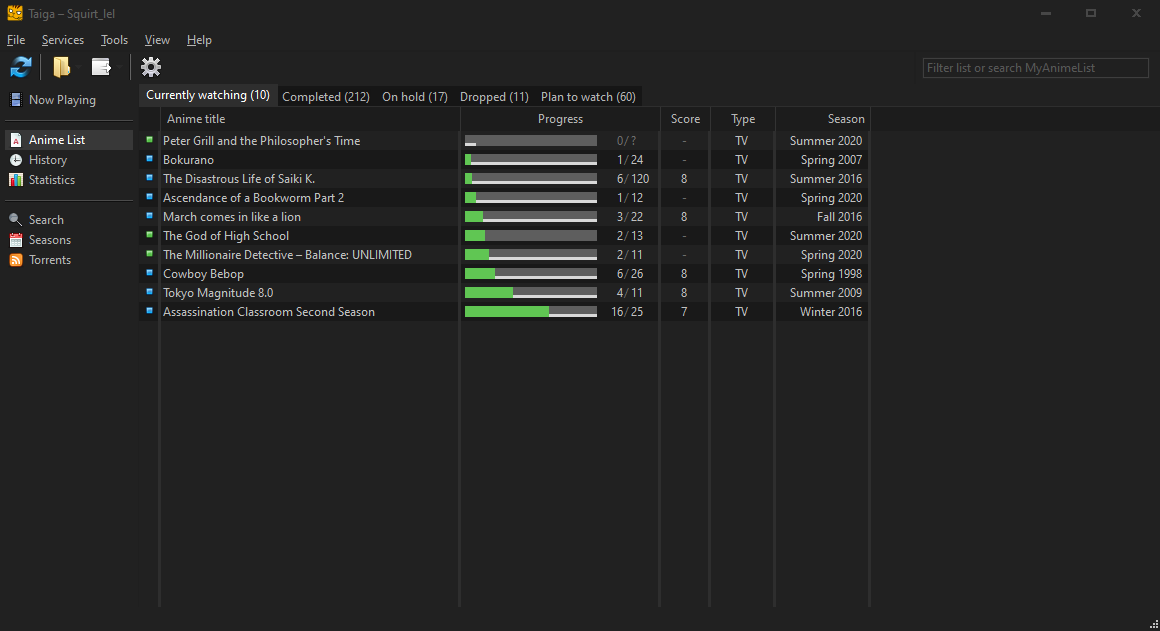The height and width of the screenshot is (631, 1160).
Task: Select the Cowboy Bebop row
Action: 505,274
